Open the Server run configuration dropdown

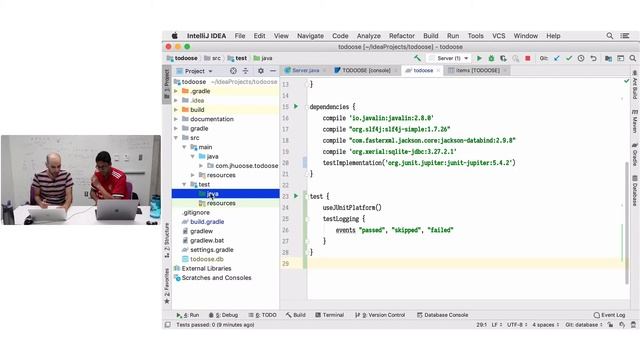click(x=449, y=58)
